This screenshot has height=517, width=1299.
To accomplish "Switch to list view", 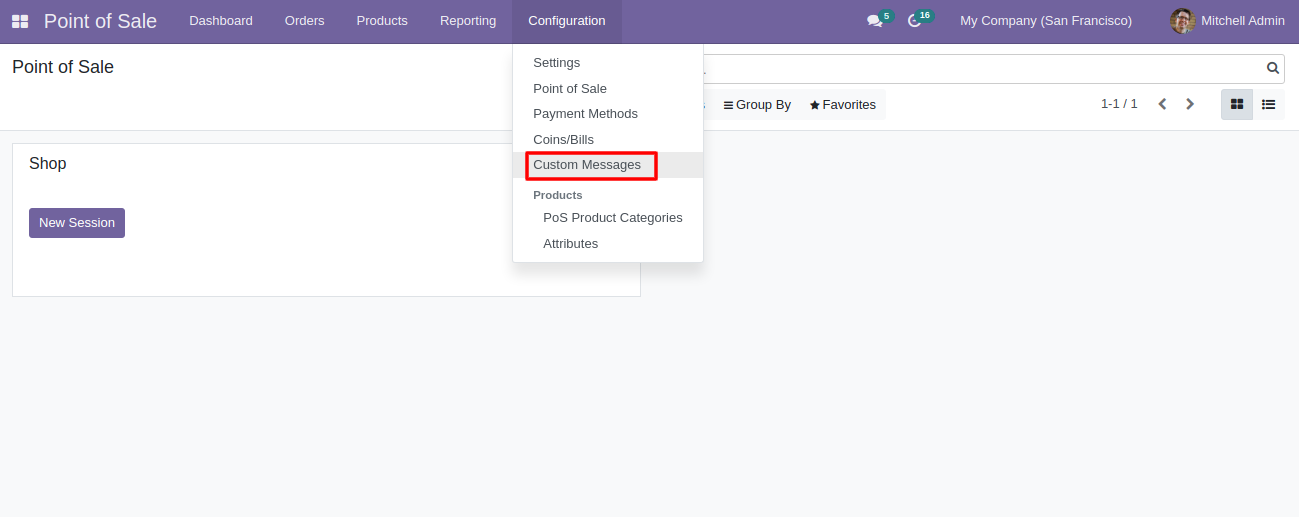I will point(1268,104).
